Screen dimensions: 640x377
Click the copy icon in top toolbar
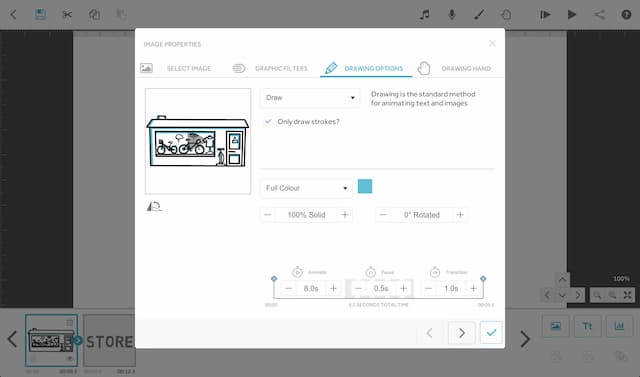(94, 15)
